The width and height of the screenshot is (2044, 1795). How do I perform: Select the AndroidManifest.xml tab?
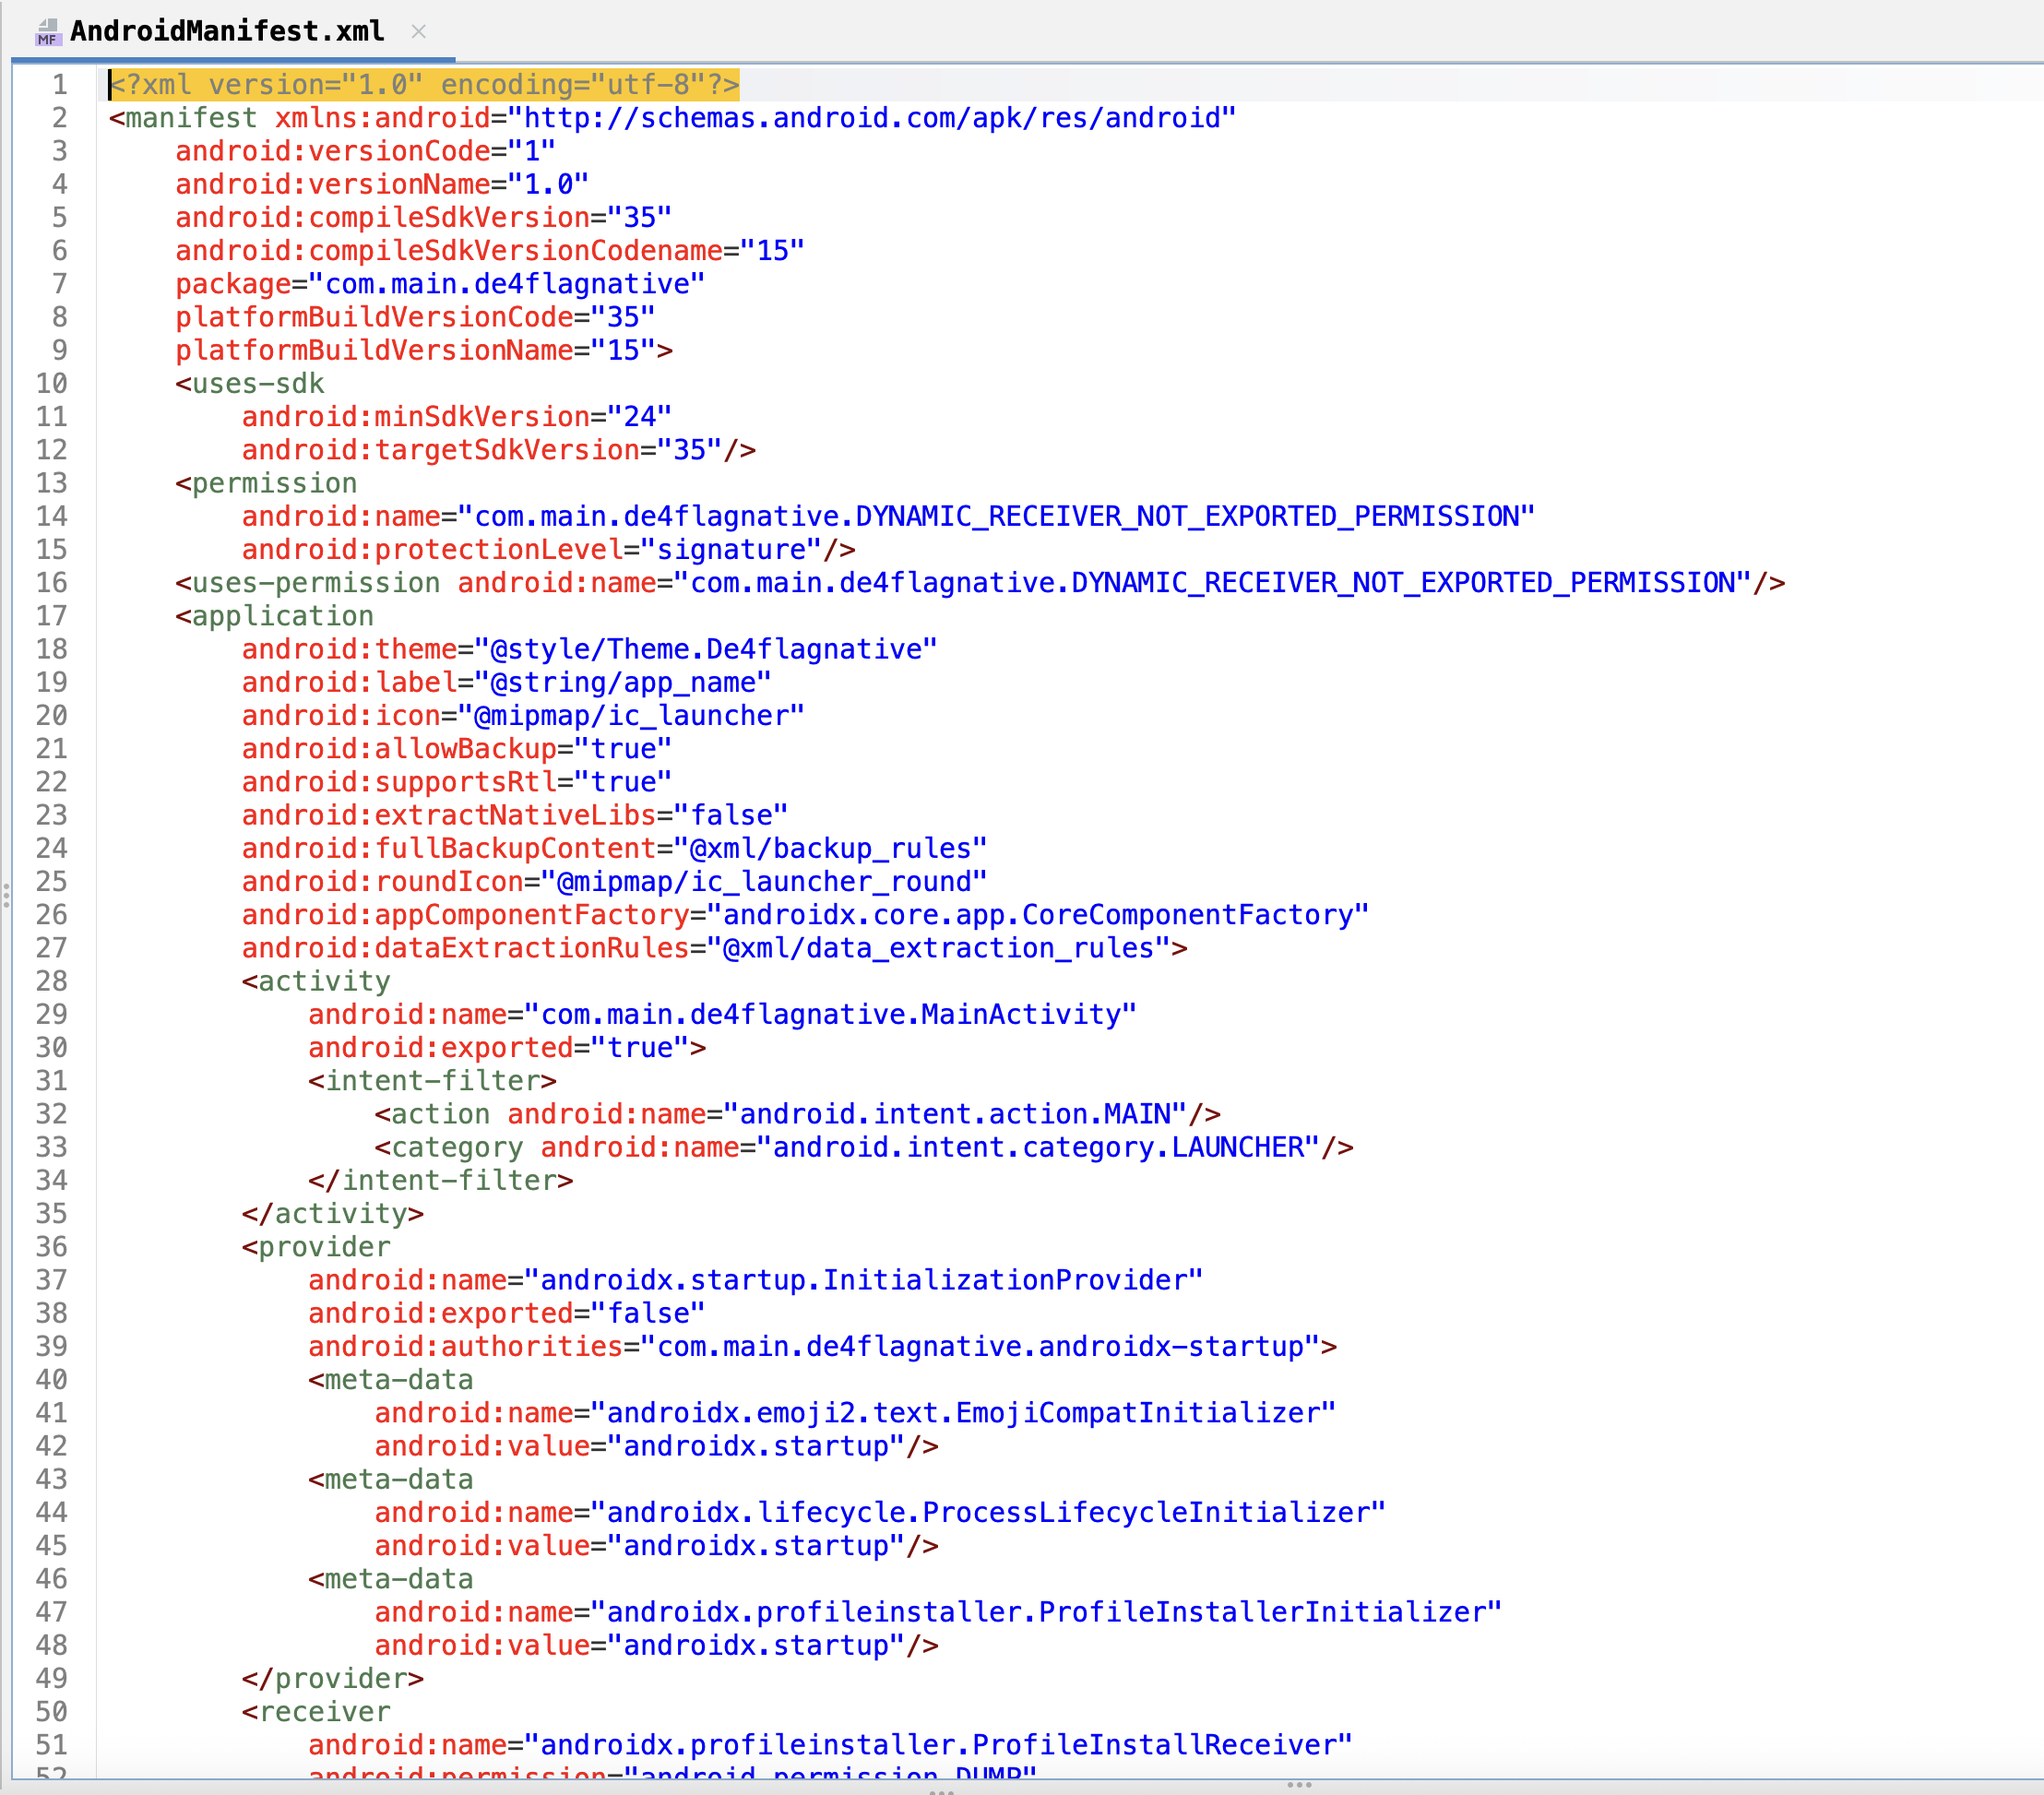pos(227,32)
